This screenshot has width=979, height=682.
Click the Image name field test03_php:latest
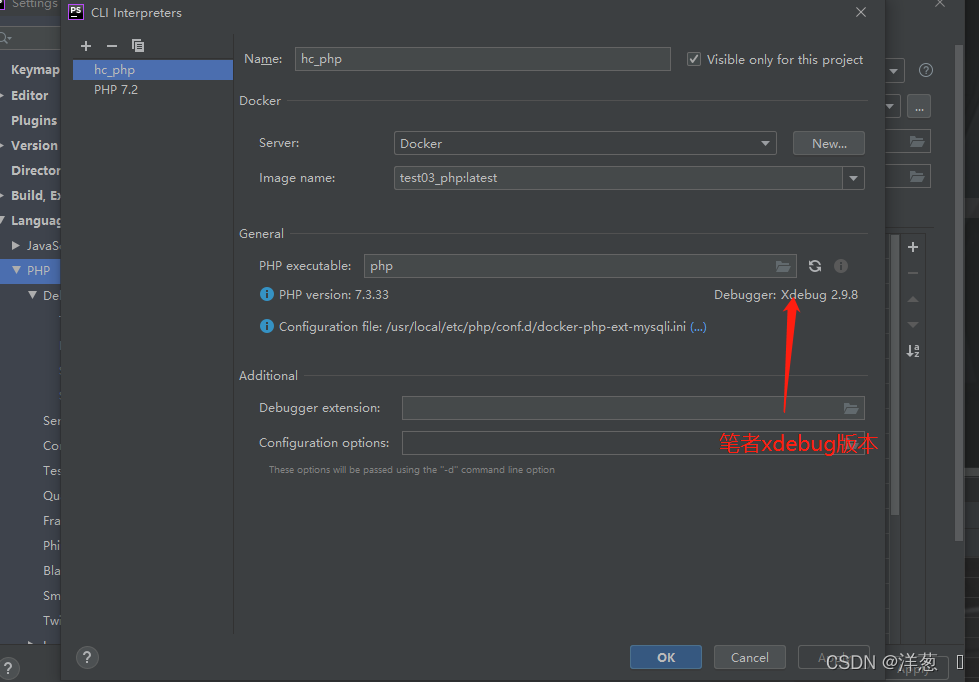click(618, 178)
